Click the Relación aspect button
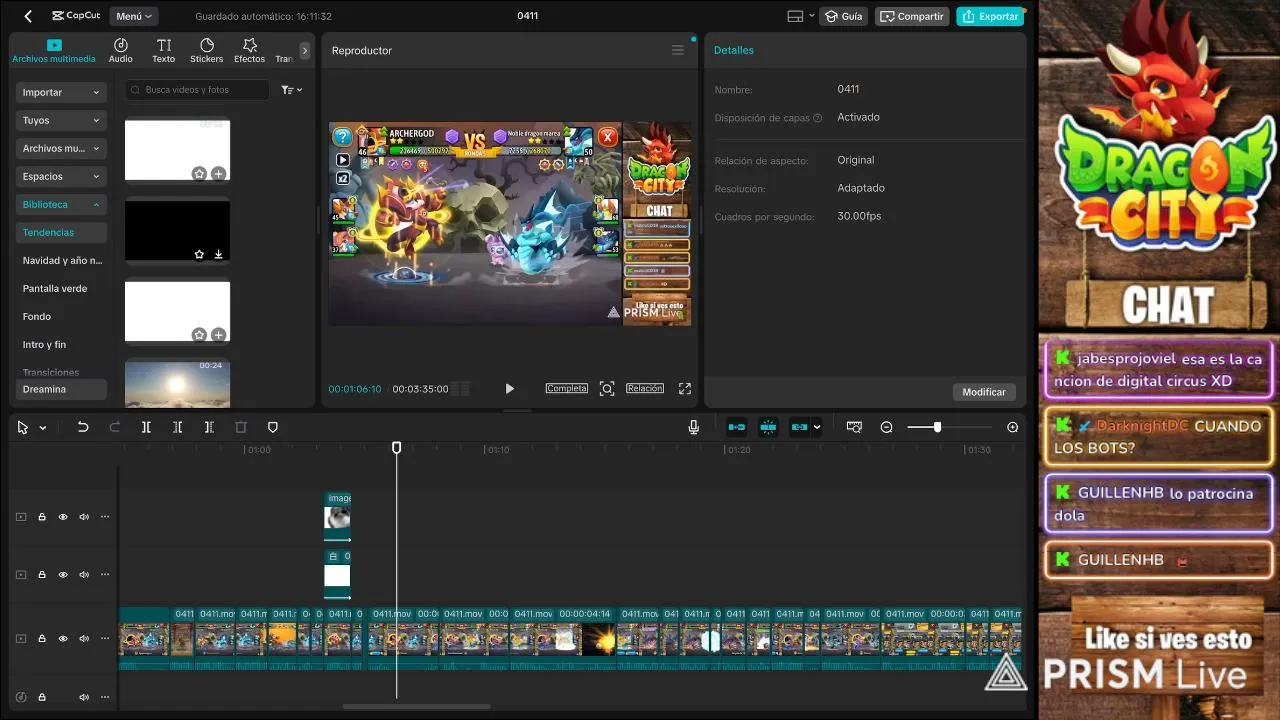This screenshot has width=1280, height=720. 645,388
